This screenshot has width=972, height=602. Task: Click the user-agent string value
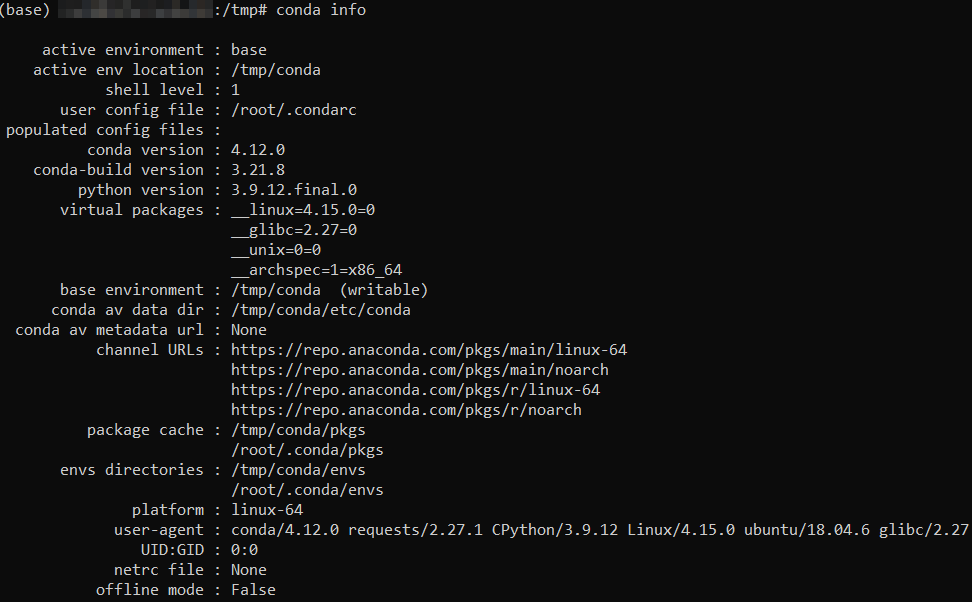600,530
